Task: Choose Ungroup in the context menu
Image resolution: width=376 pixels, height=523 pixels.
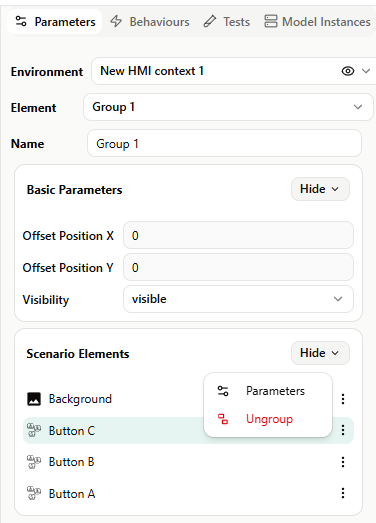Action: click(268, 419)
